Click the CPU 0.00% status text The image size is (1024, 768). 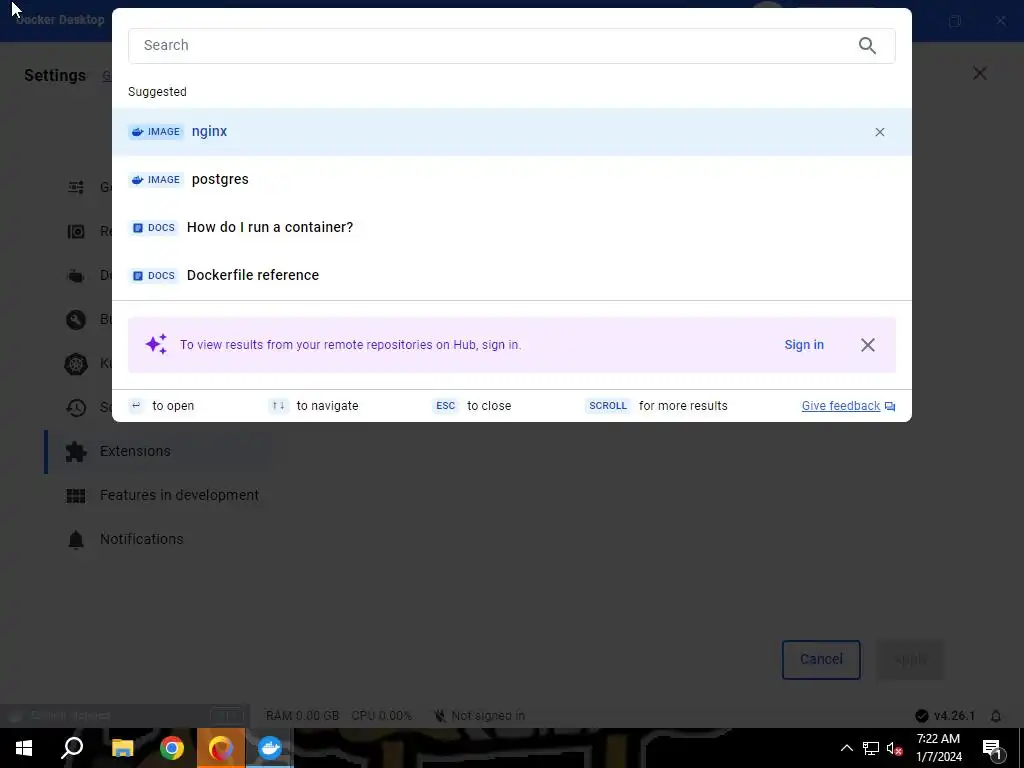381,716
